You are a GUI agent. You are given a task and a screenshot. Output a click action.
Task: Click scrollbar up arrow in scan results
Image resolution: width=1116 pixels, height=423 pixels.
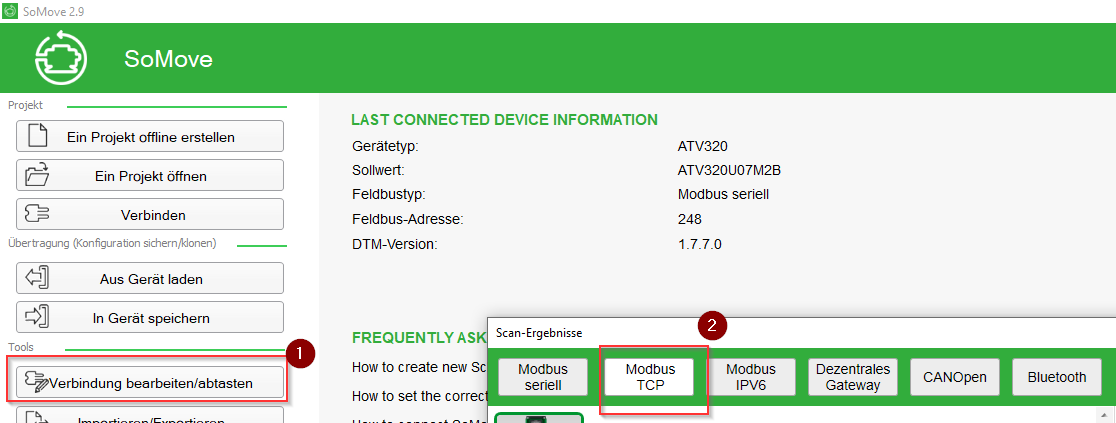pyautogui.click(x=1103, y=415)
